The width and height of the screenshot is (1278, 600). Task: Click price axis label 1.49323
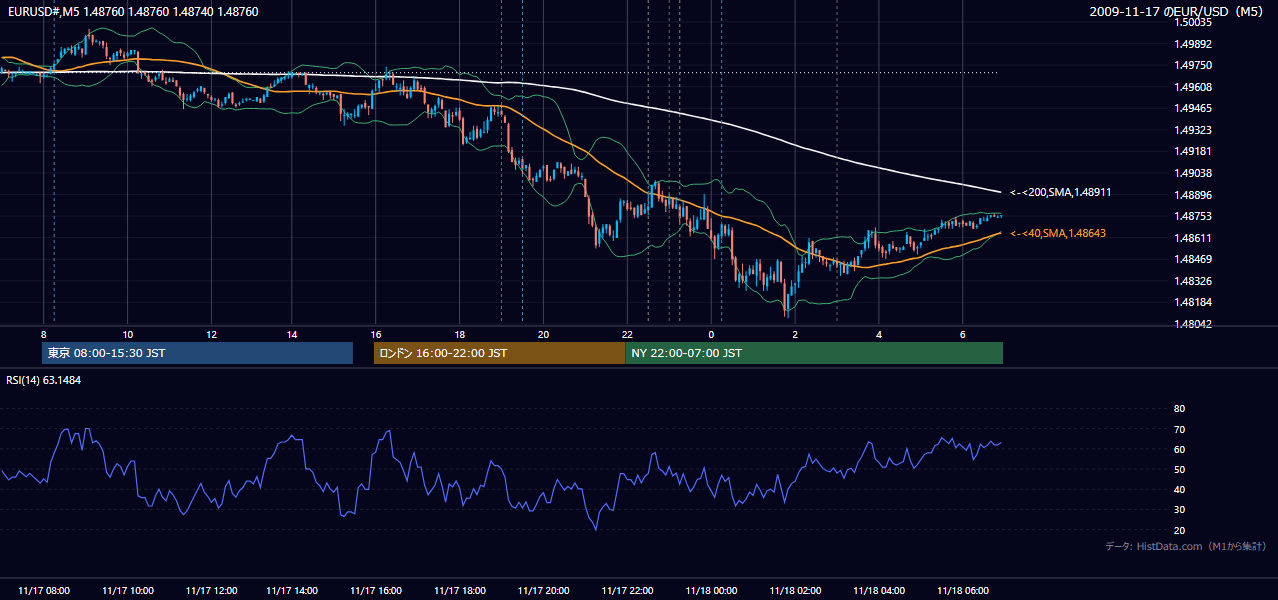click(1194, 130)
